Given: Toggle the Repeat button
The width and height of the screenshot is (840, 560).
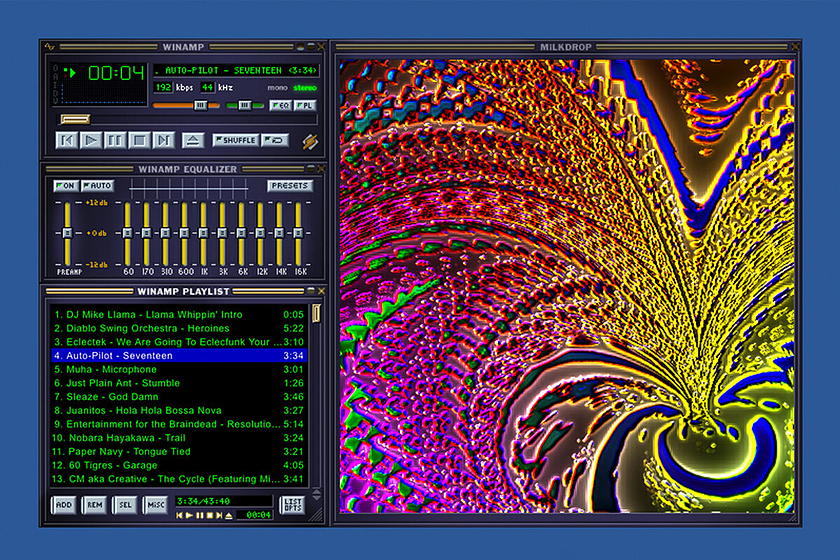Looking at the screenshot, I should [x=276, y=140].
